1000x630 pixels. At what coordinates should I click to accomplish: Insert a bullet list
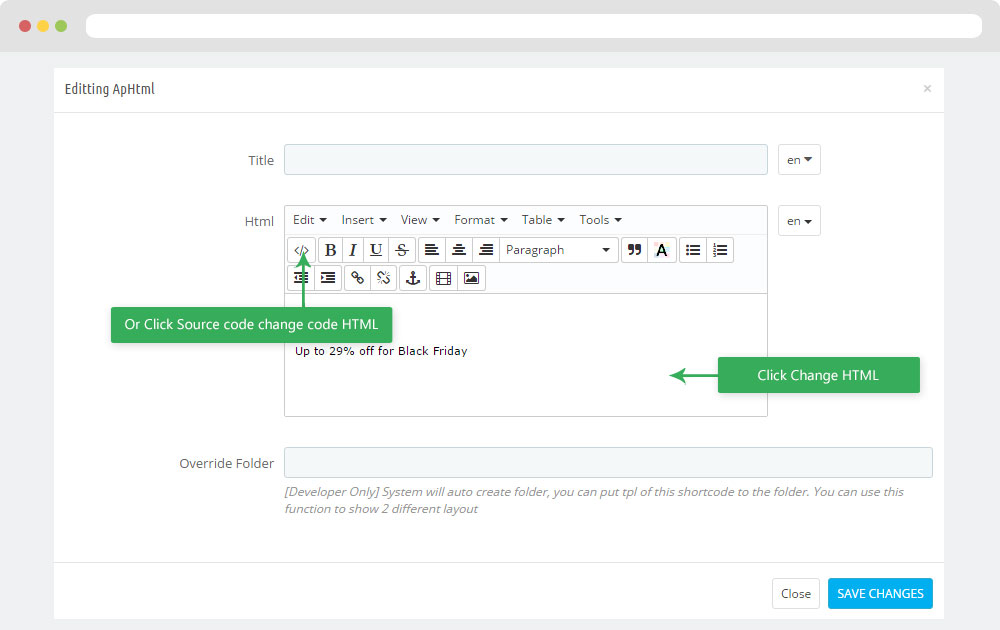coord(693,250)
